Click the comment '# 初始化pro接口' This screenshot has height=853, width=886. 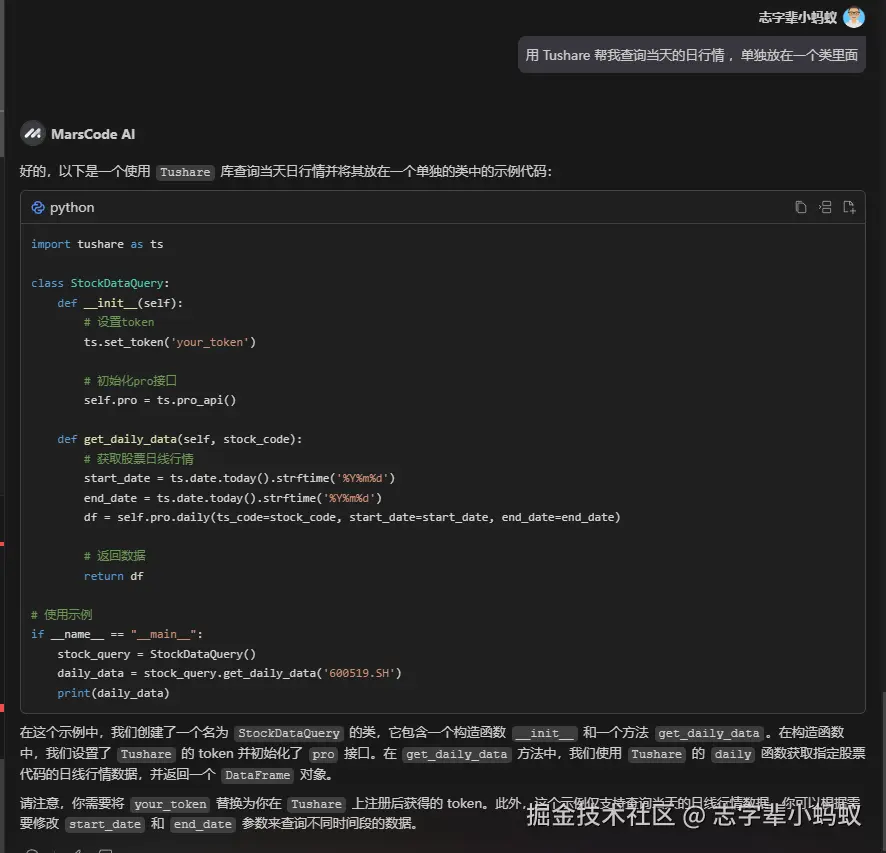[131, 381]
